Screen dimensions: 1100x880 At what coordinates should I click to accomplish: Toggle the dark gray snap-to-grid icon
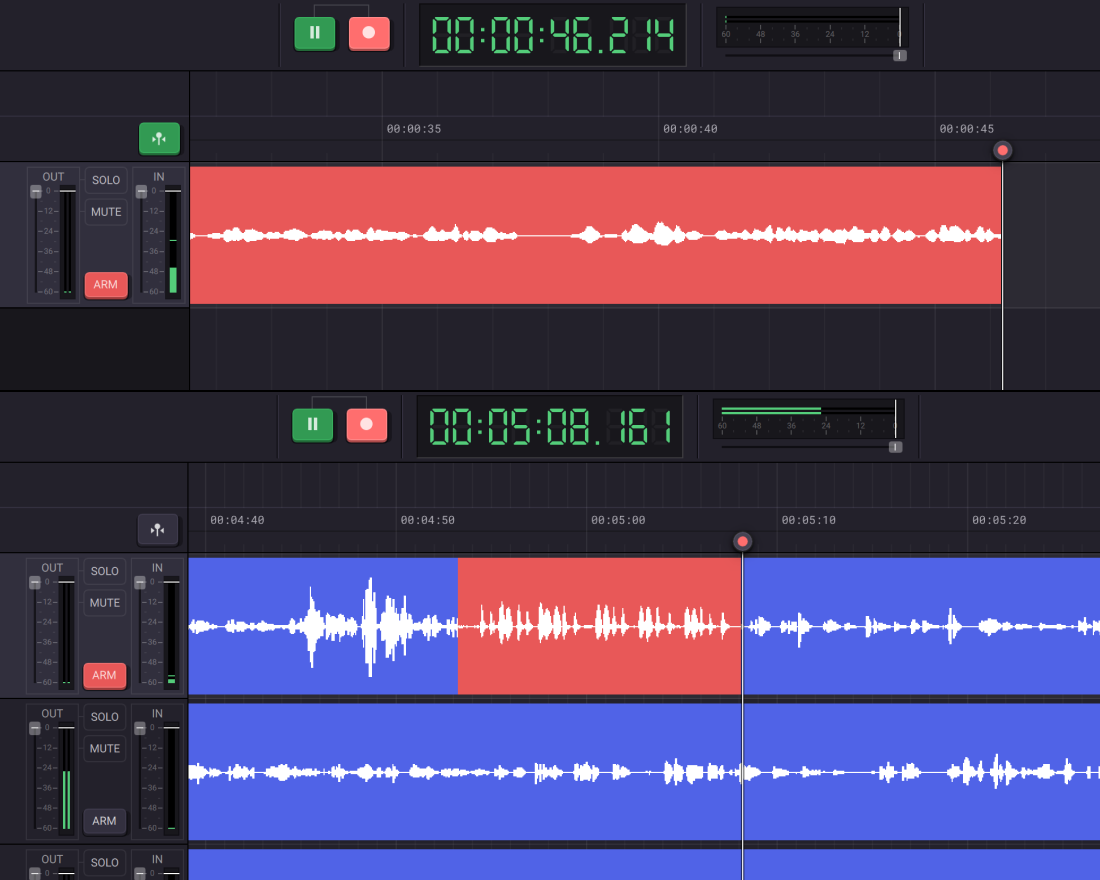coord(158,530)
